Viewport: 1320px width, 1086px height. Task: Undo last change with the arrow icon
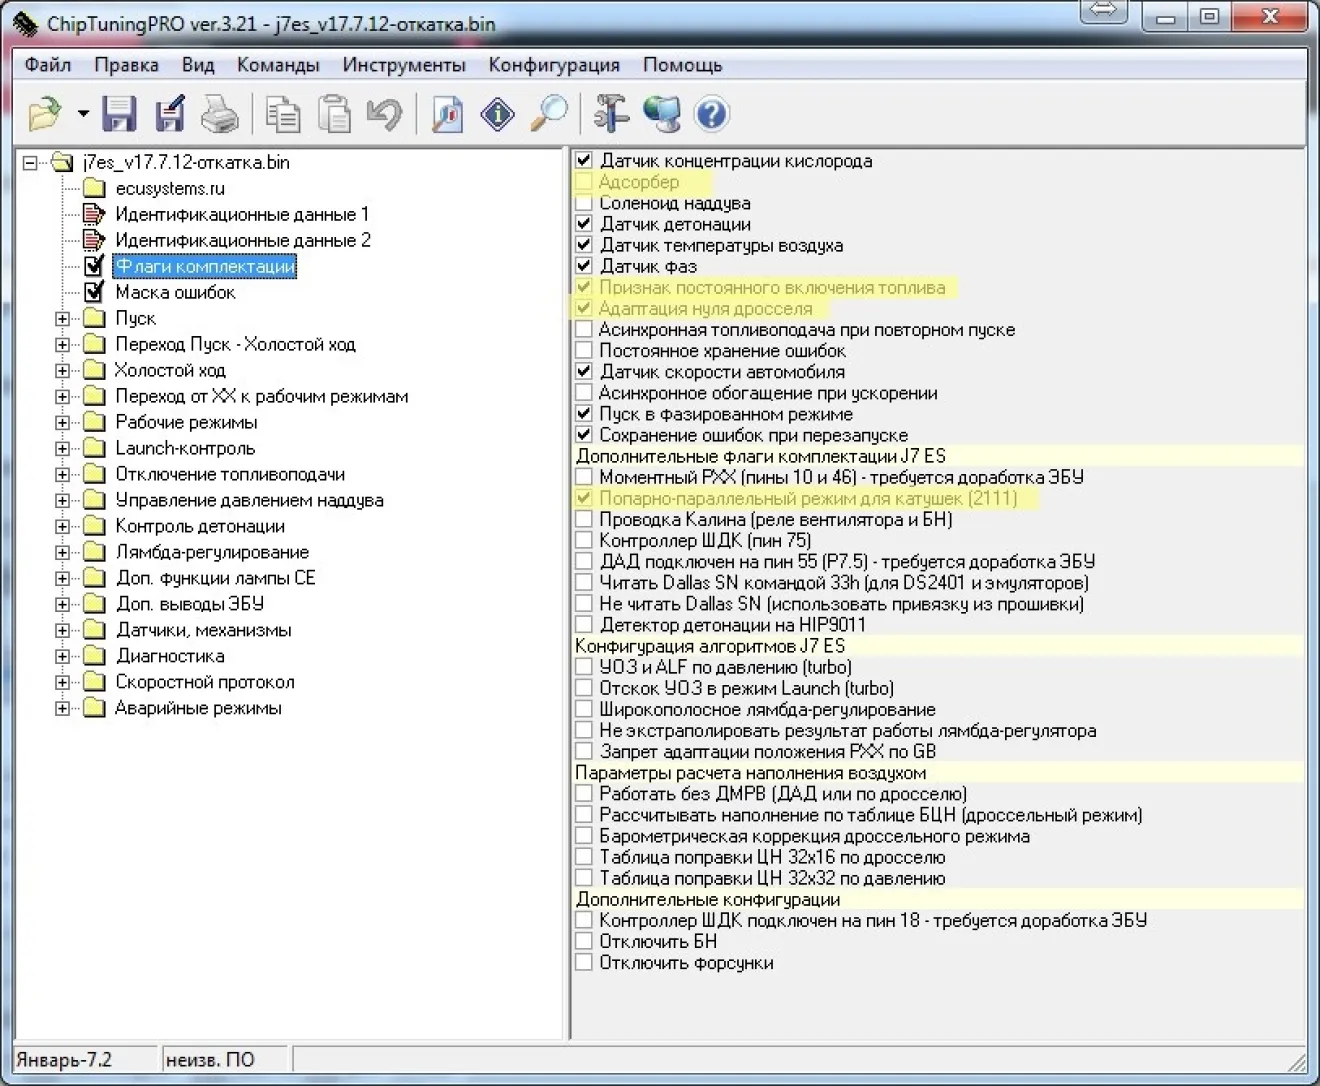384,114
